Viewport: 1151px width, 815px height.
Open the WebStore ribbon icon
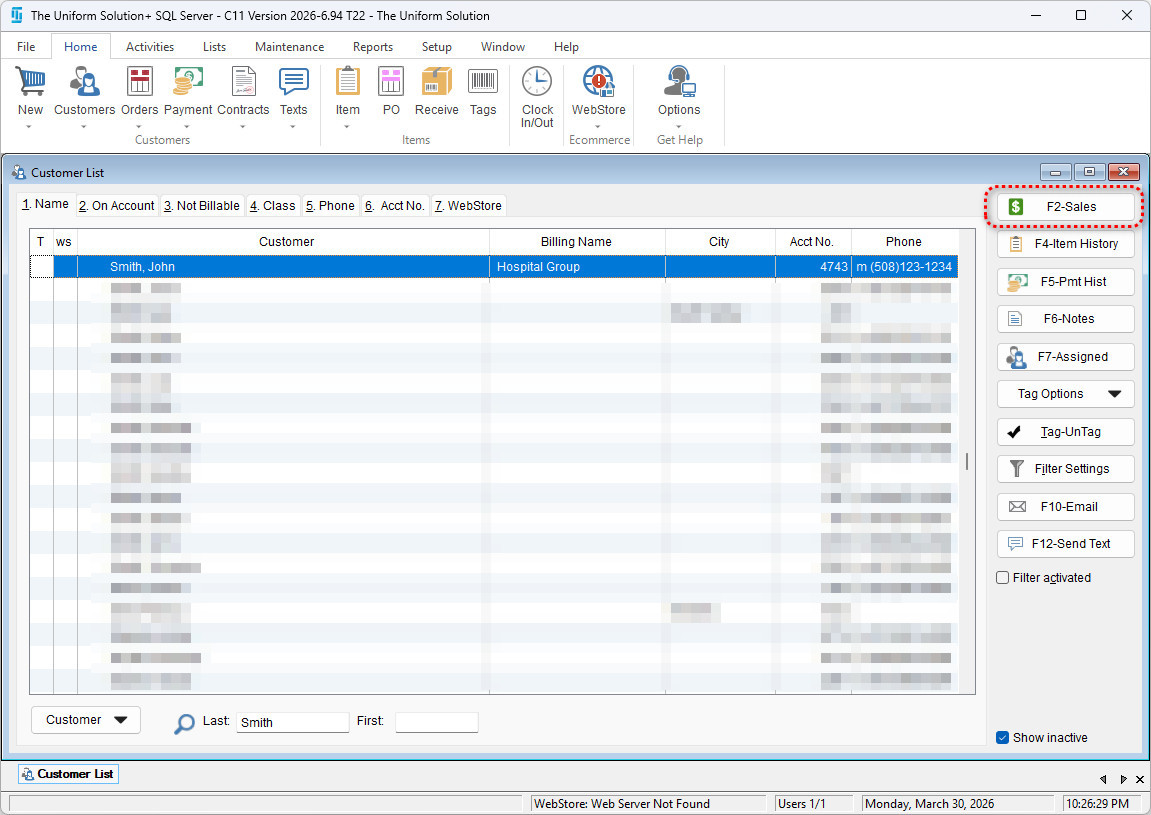point(598,83)
